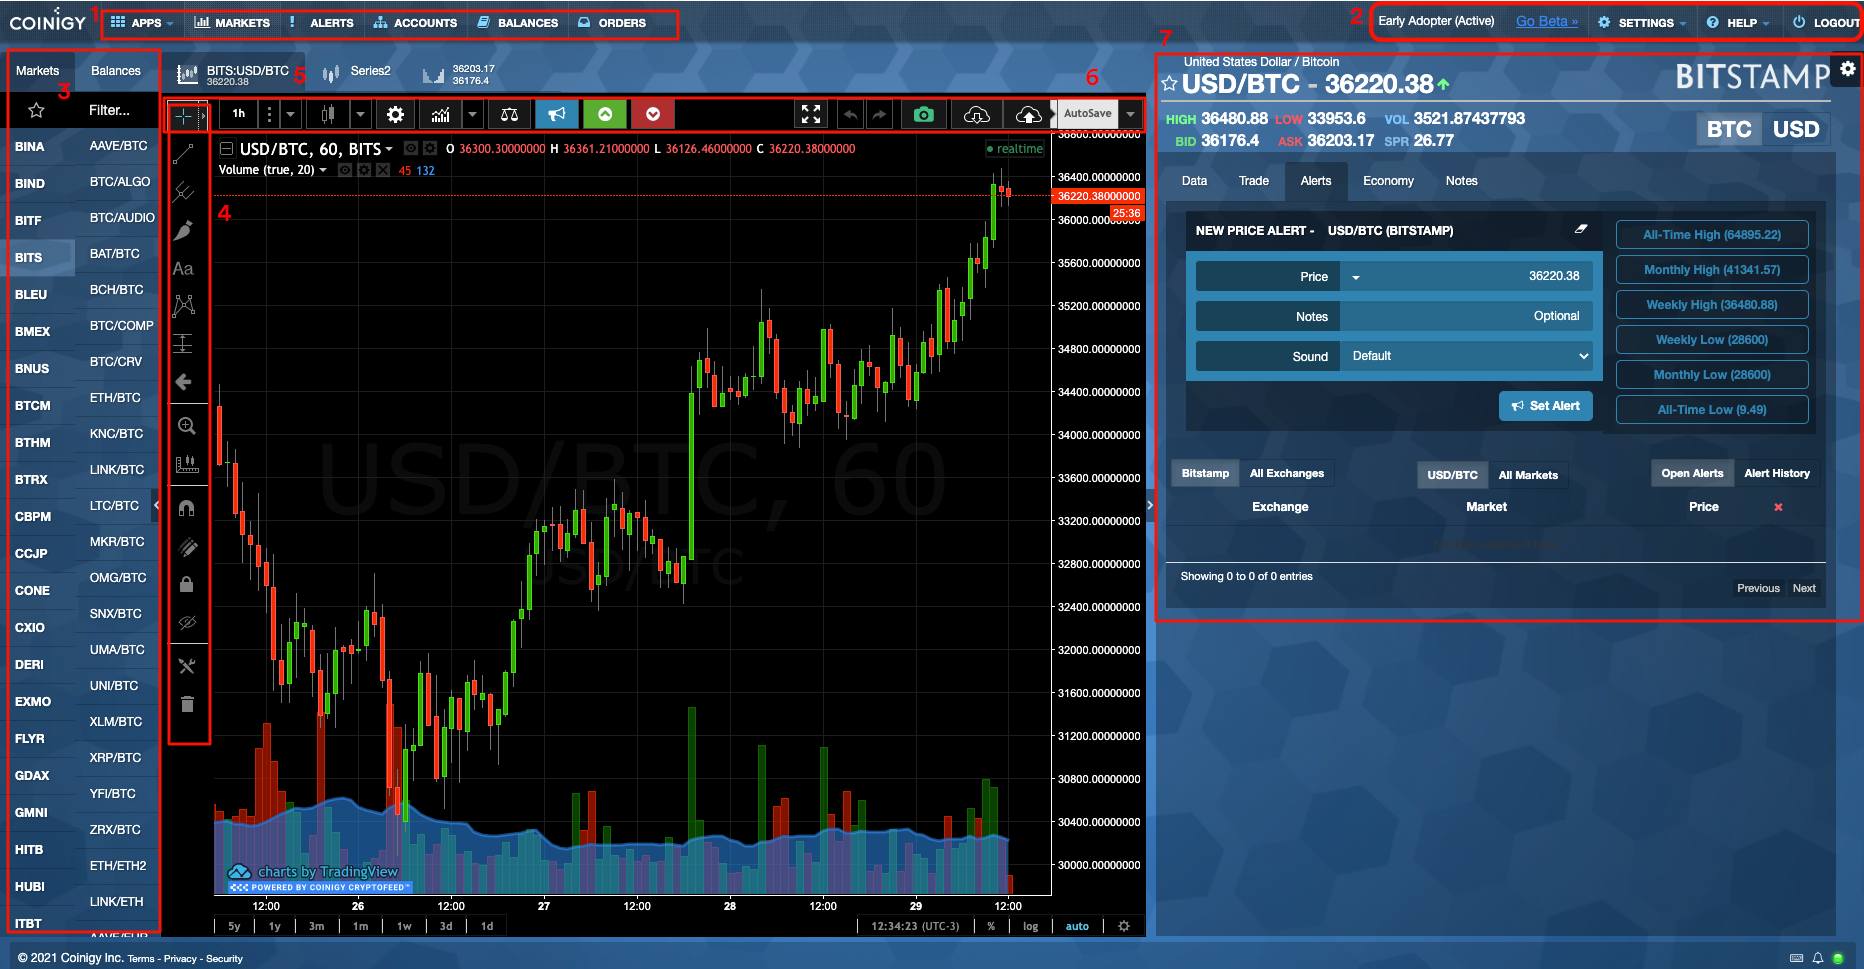Open the Price condition dropdown arrow
This screenshot has height=969, width=1864.
click(x=1356, y=277)
